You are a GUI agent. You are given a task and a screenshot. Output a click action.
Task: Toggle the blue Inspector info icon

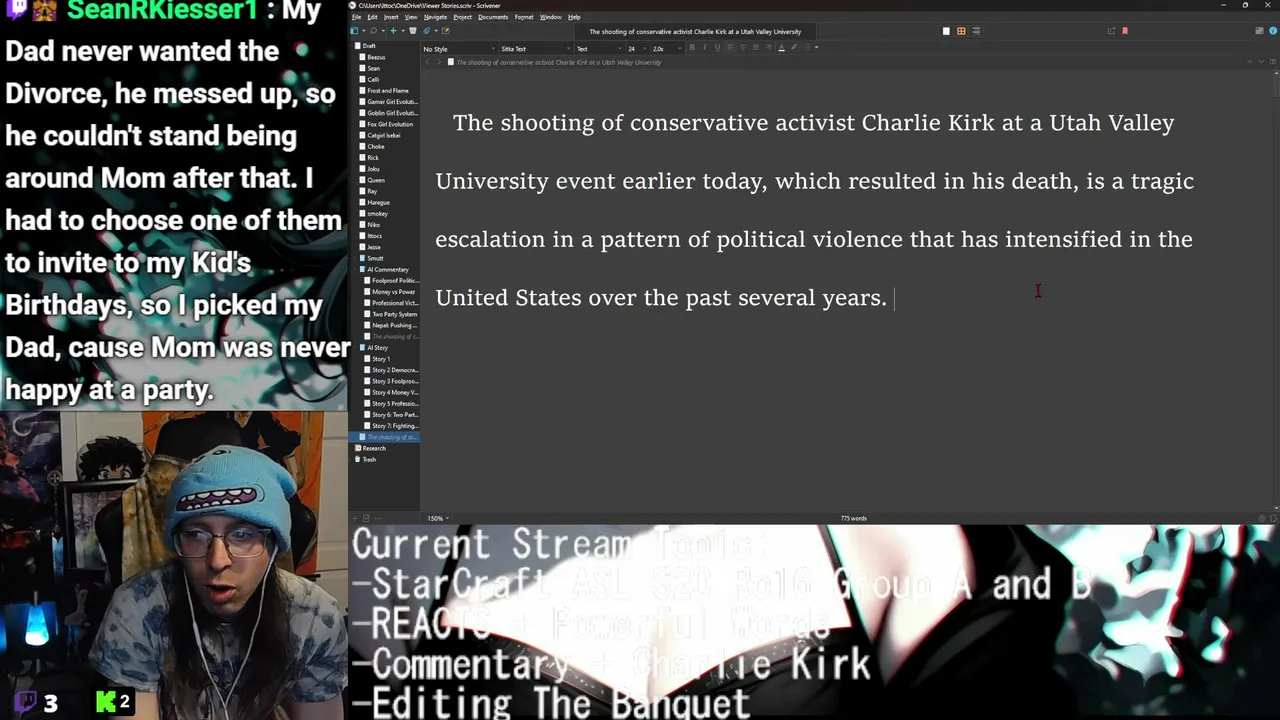coord(1273,31)
